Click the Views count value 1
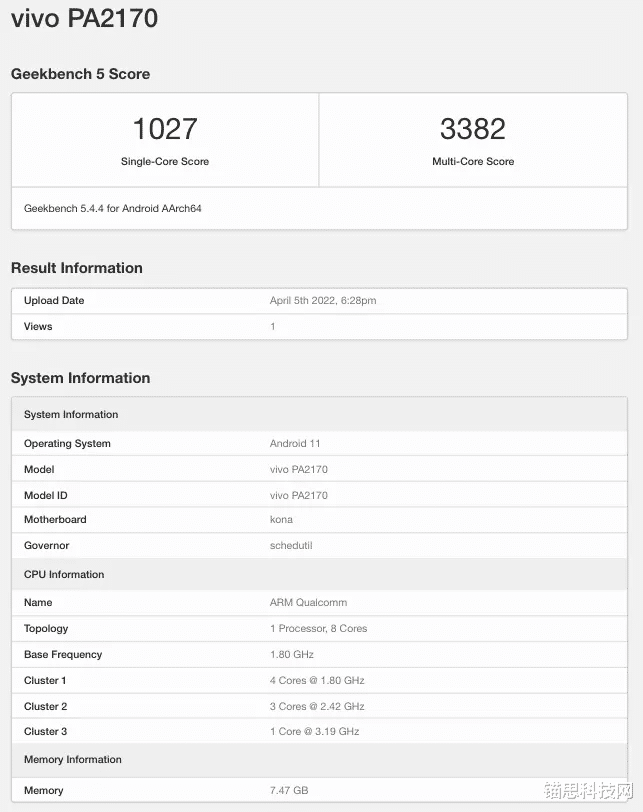 272,326
